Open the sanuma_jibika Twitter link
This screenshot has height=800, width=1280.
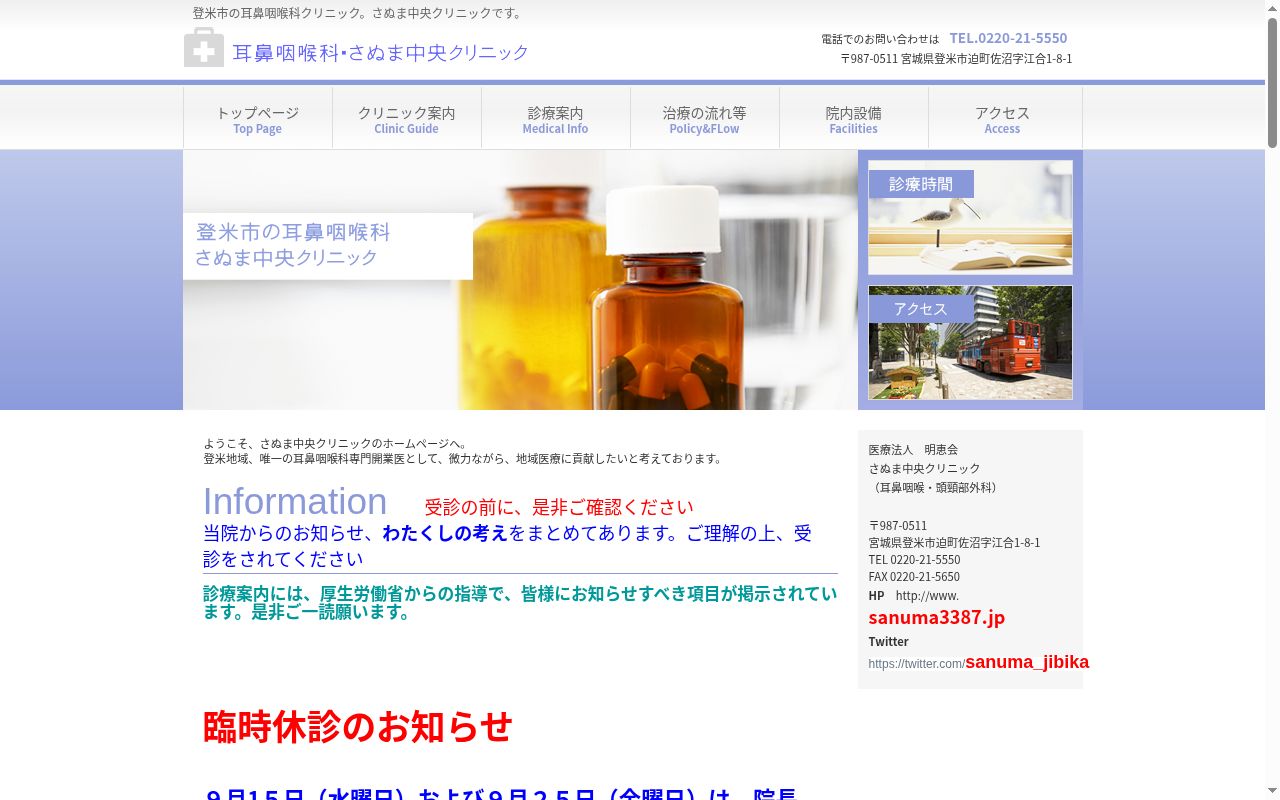click(1027, 662)
